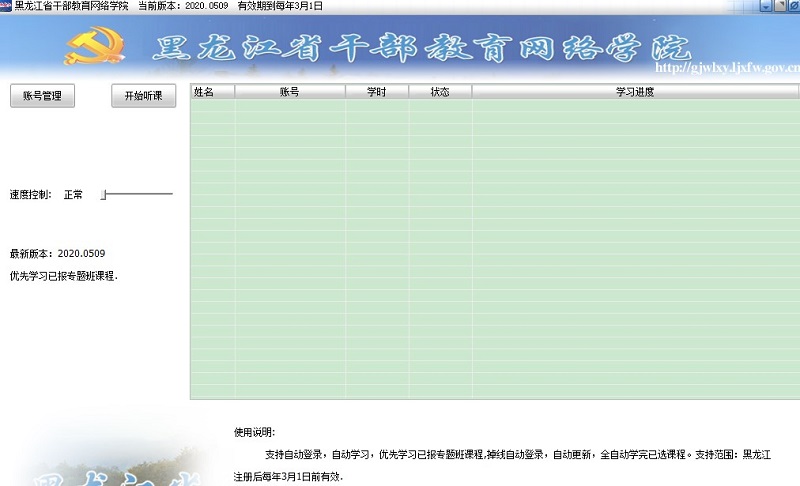Image resolution: width=800 pixels, height=486 pixels.
Task: Click the 账号 column header
Action: pos(290,92)
